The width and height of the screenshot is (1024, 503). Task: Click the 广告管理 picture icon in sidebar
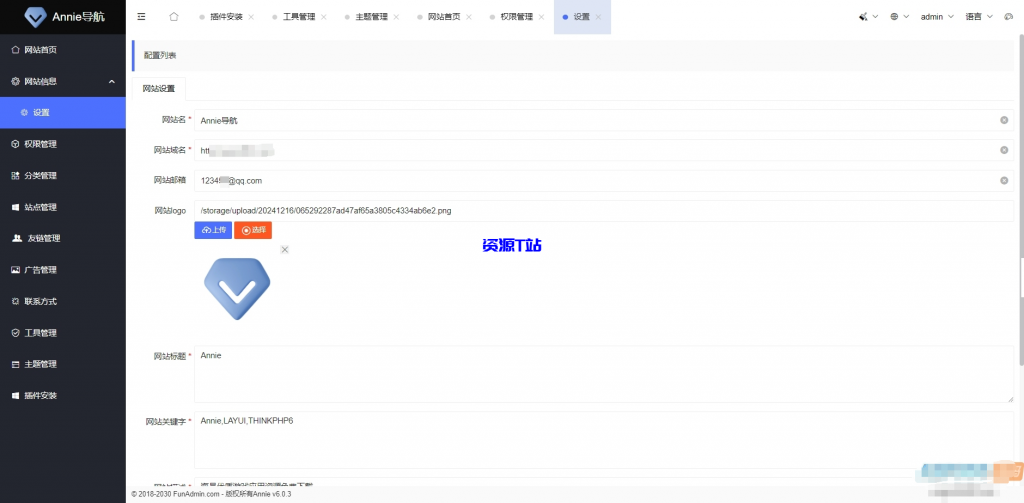[x=16, y=269]
